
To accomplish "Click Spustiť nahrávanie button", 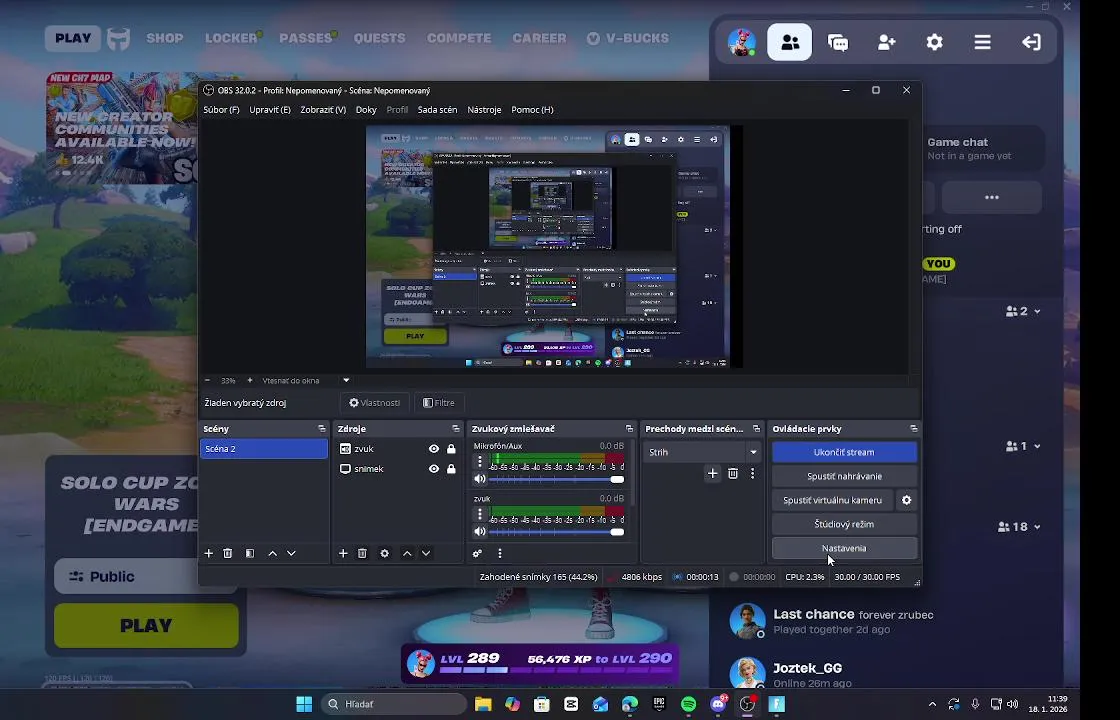I will coord(844,476).
